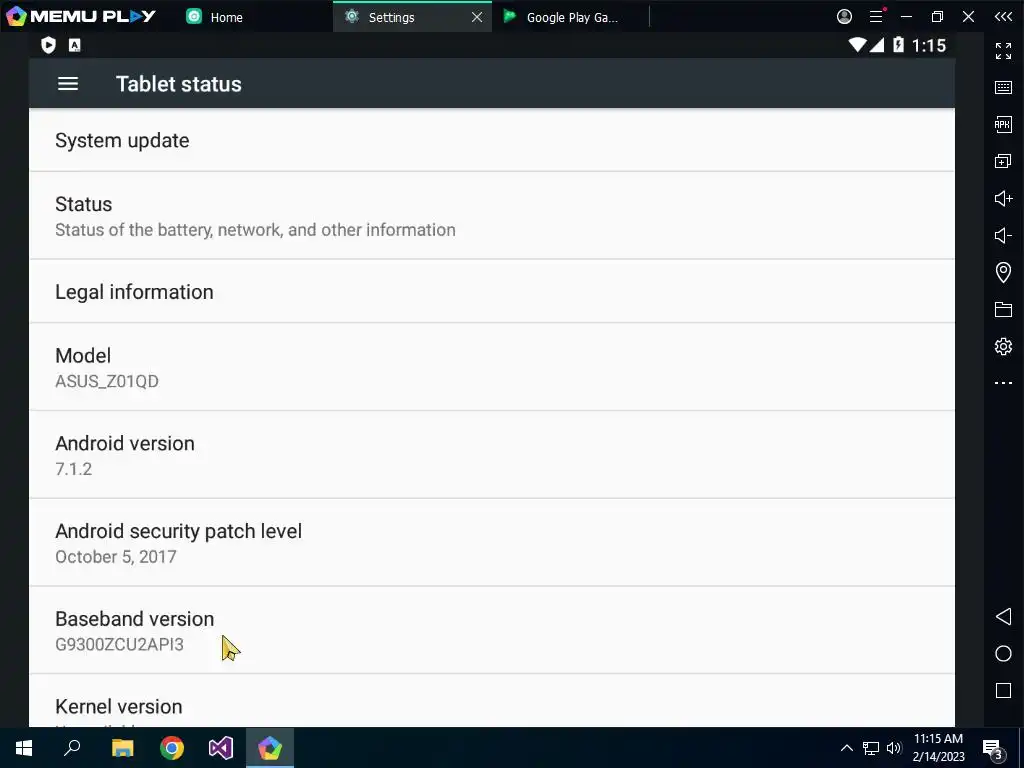Decrease volume with speaker minus icon
The width and height of the screenshot is (1024, 768).
tap(1003, 235)
